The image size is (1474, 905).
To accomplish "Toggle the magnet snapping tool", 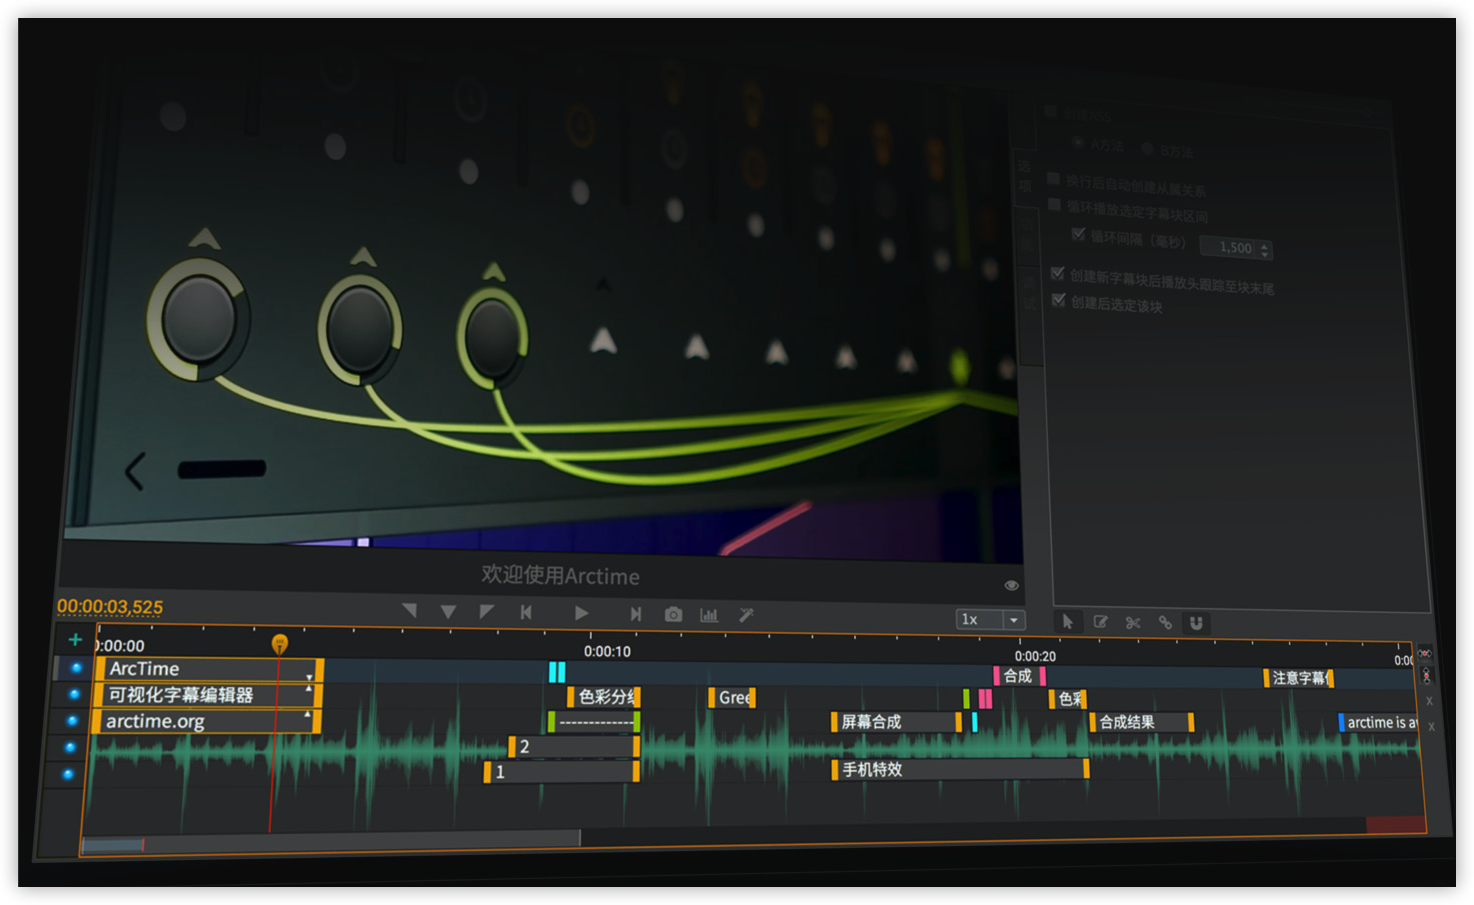I will [1196, 623].
